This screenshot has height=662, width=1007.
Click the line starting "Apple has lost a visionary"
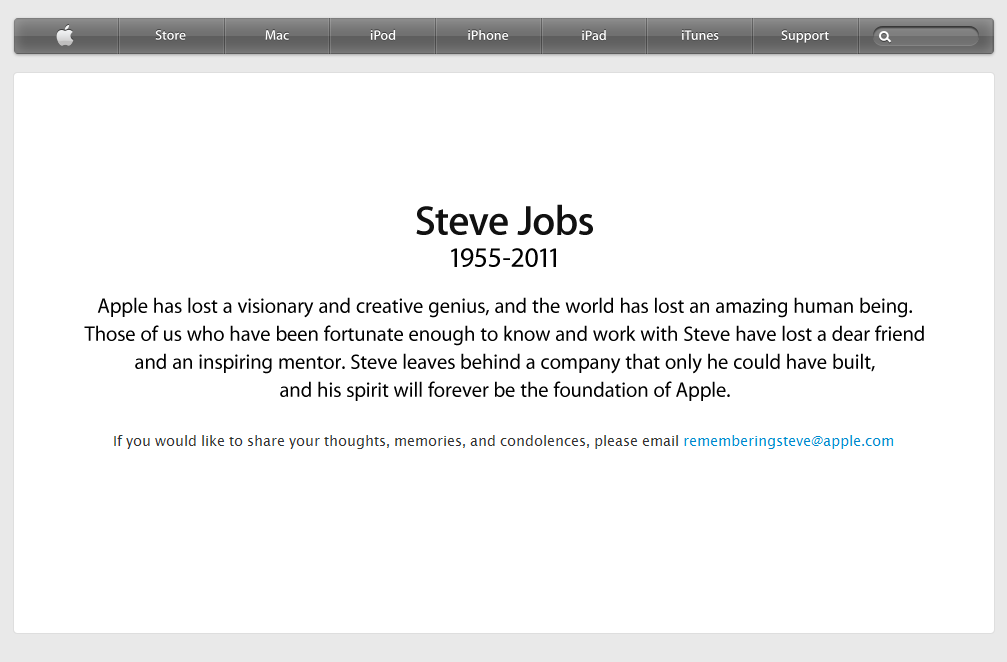[x=504, y=306]
